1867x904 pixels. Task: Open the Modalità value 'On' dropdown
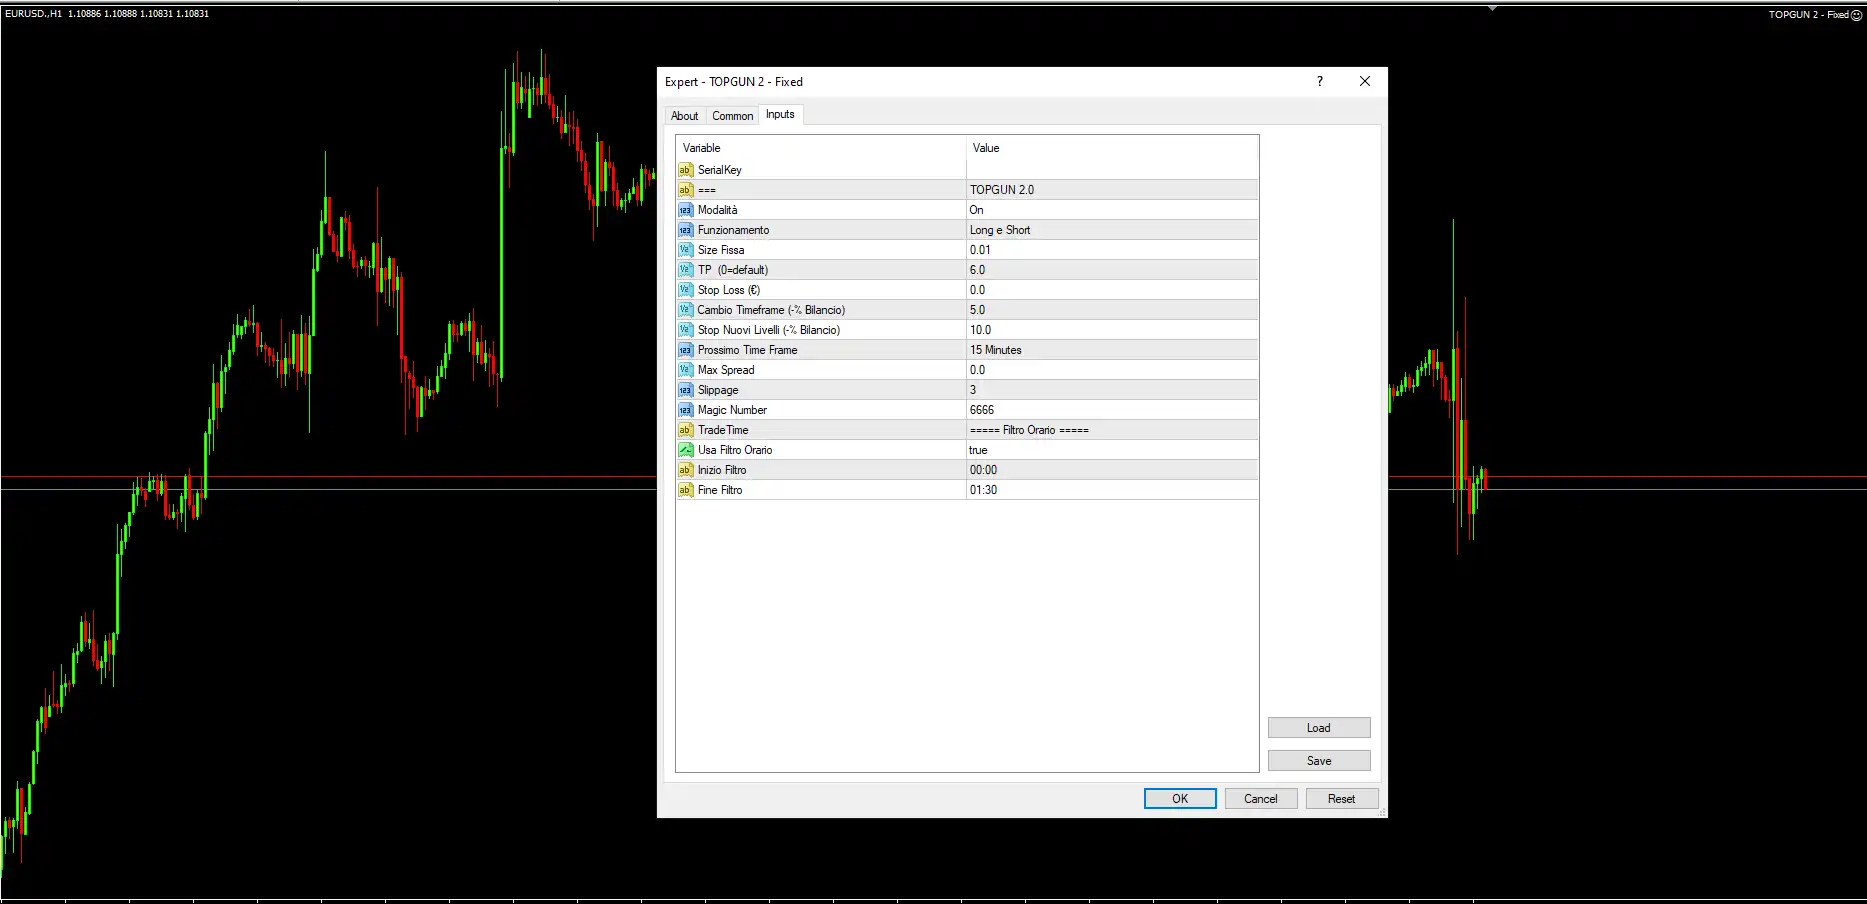pyautogui.click(x=1112, y=210)
